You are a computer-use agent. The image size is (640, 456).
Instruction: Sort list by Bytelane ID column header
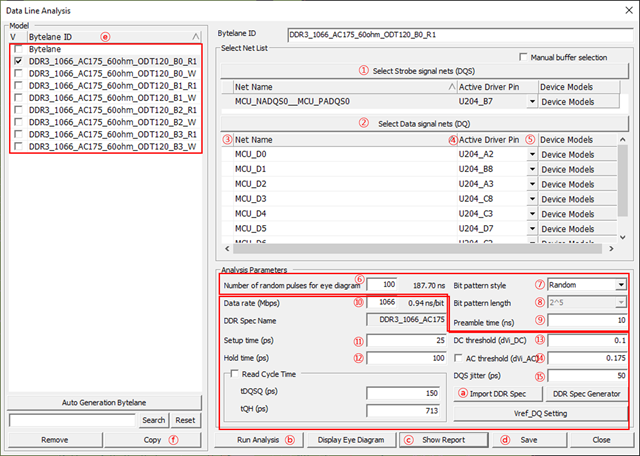100,35
